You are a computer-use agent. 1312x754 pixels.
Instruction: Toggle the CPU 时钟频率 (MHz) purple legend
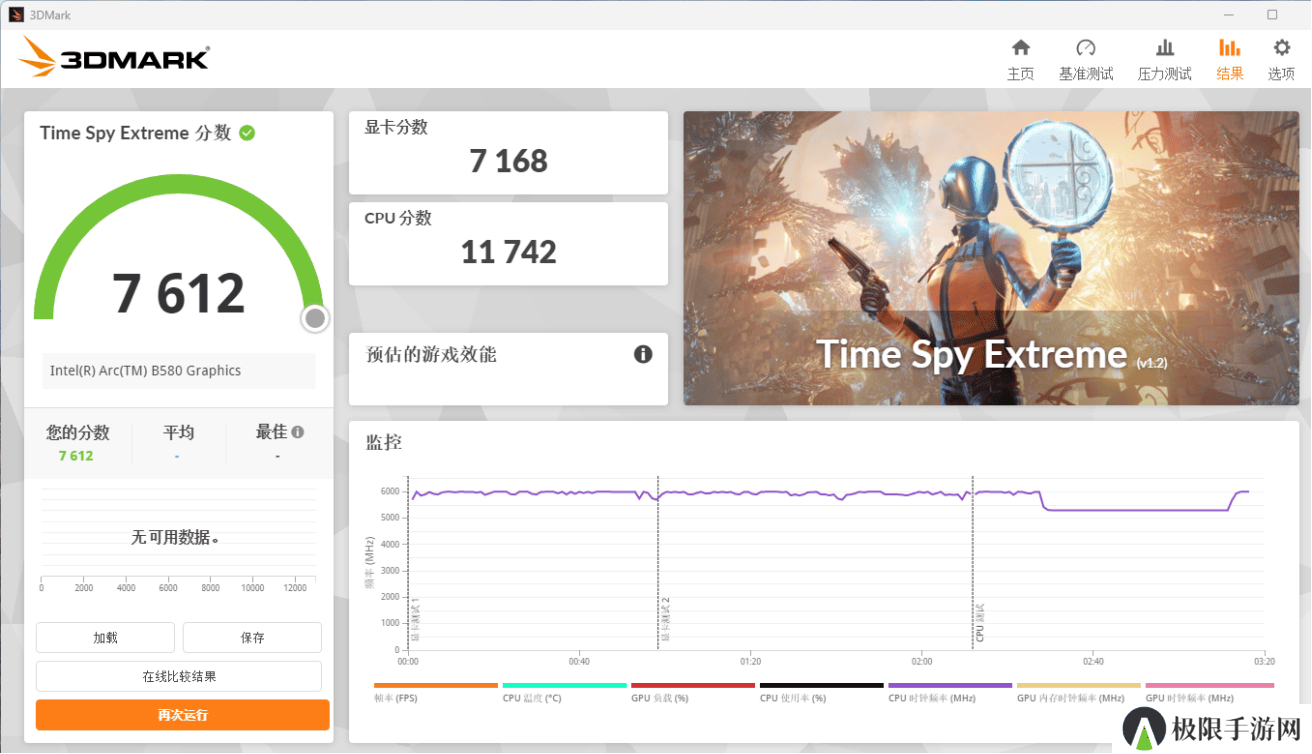[950, 692]
